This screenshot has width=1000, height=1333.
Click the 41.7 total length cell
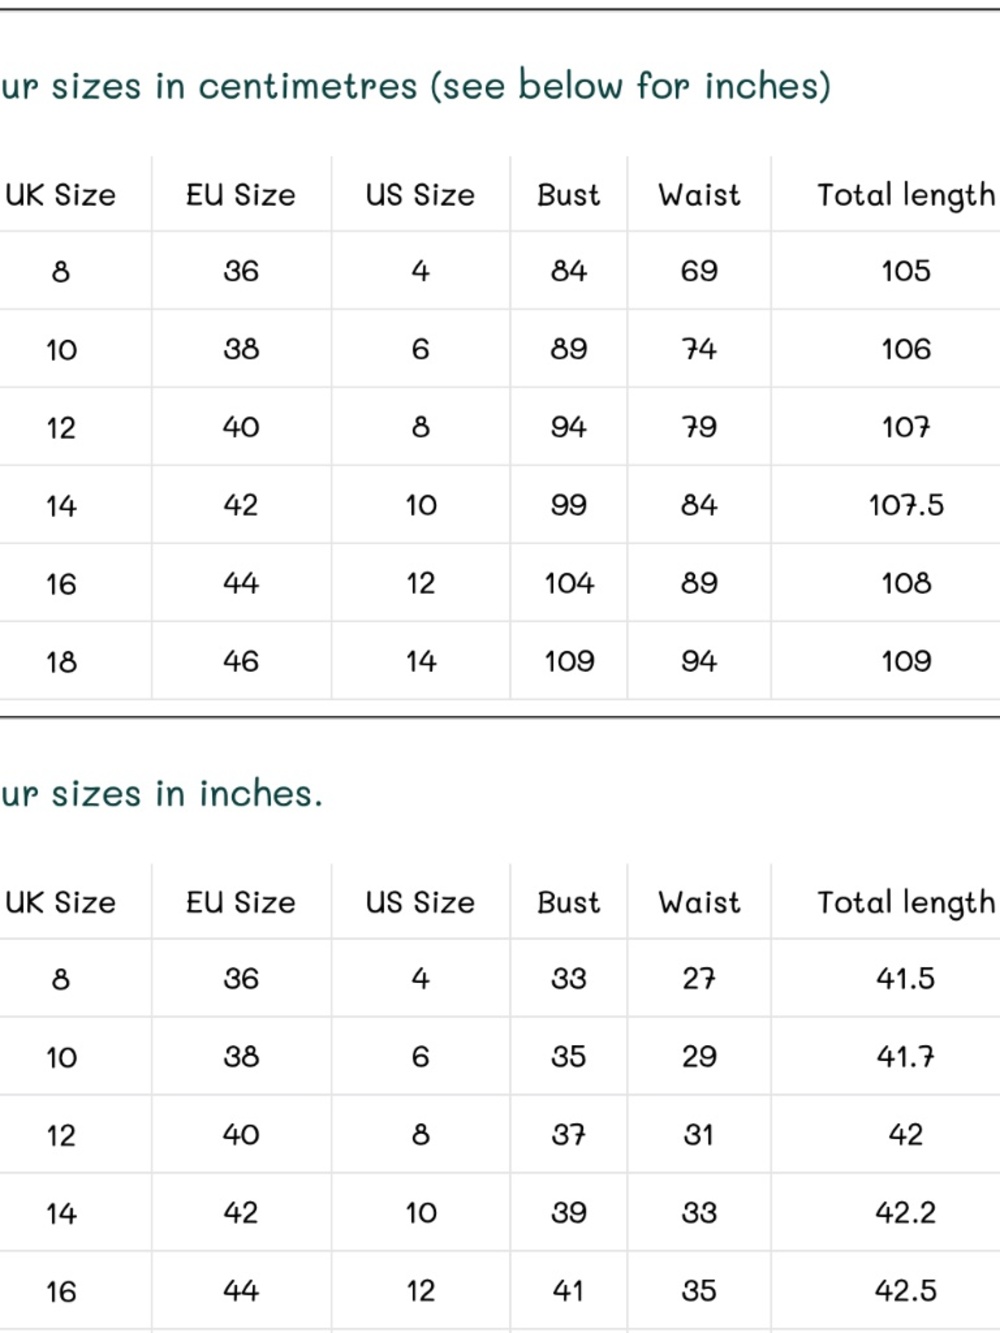click(906, 1056)
